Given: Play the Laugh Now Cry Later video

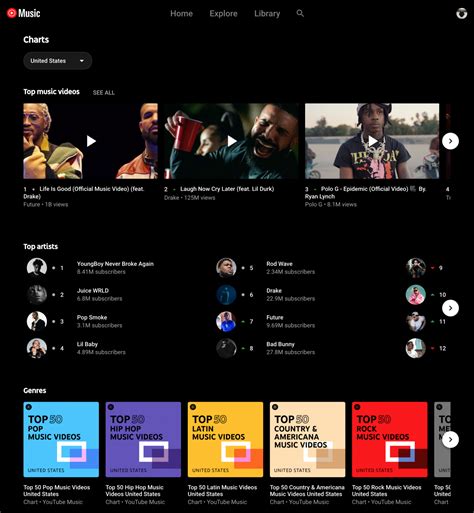Looking at the screenshot, I should [231, 141].
